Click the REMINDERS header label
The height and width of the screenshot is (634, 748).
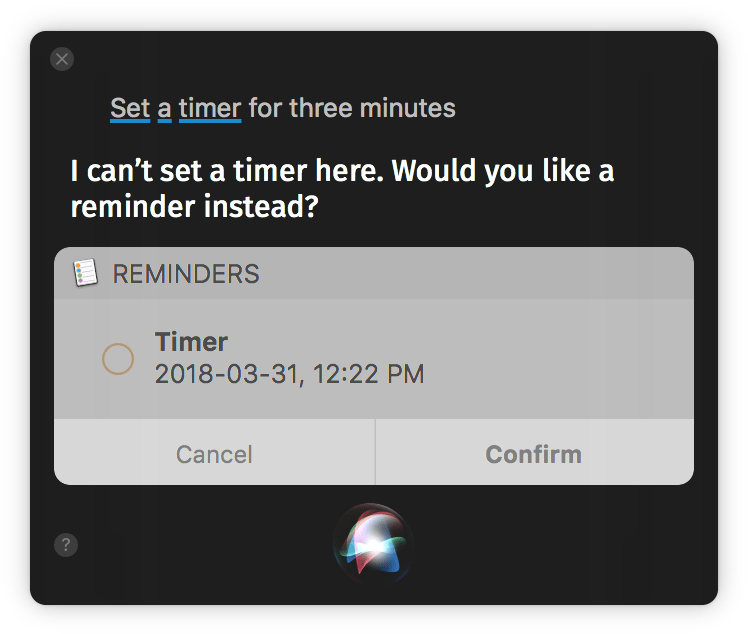tap(186, 274)
